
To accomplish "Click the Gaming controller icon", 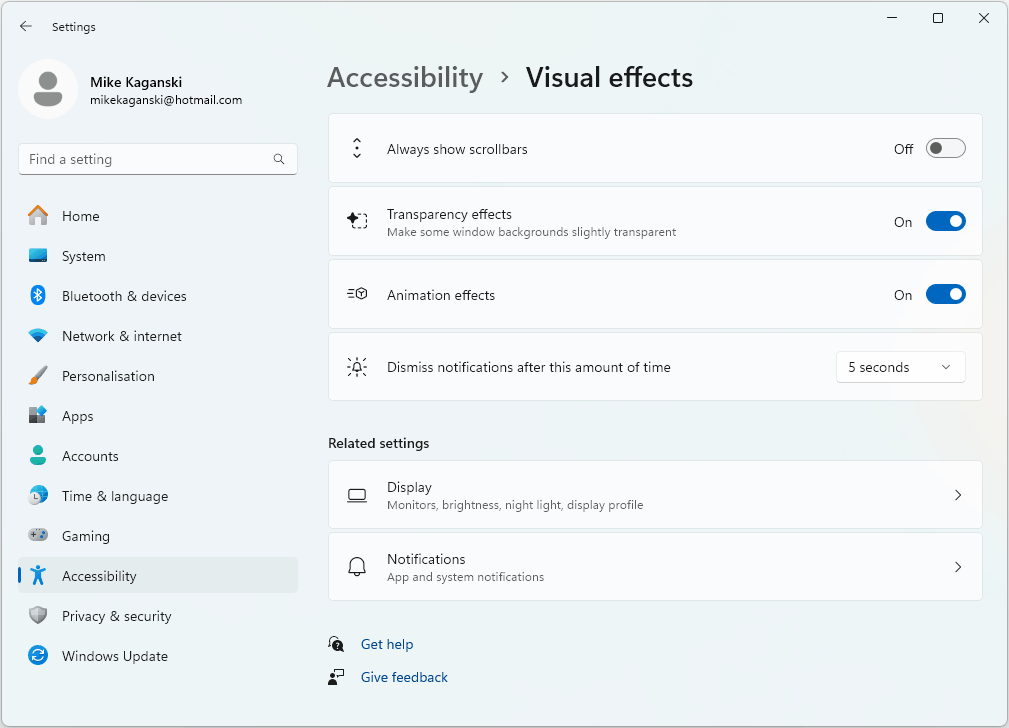I will pyautogui.click(x=38, y=535).
